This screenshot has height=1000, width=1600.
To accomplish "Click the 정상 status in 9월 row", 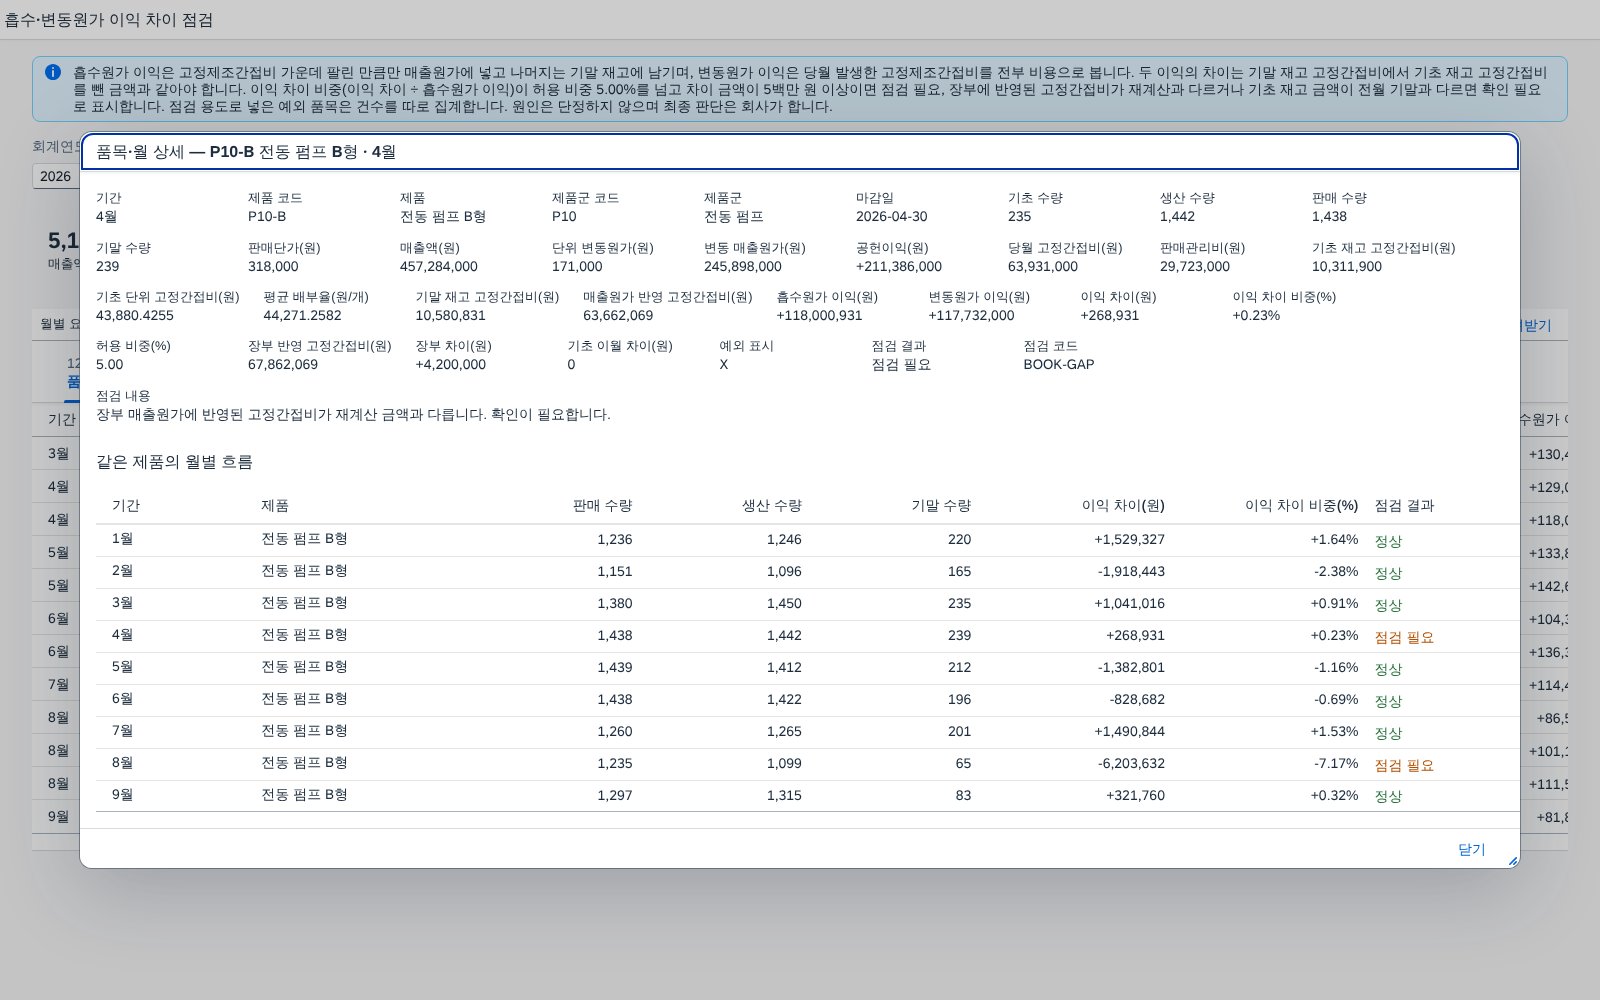I will coord(1388,797).
